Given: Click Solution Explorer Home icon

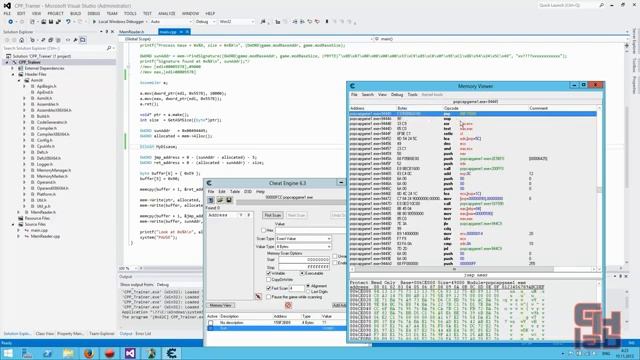Looking at the screenshot, I should coord(22,40).
